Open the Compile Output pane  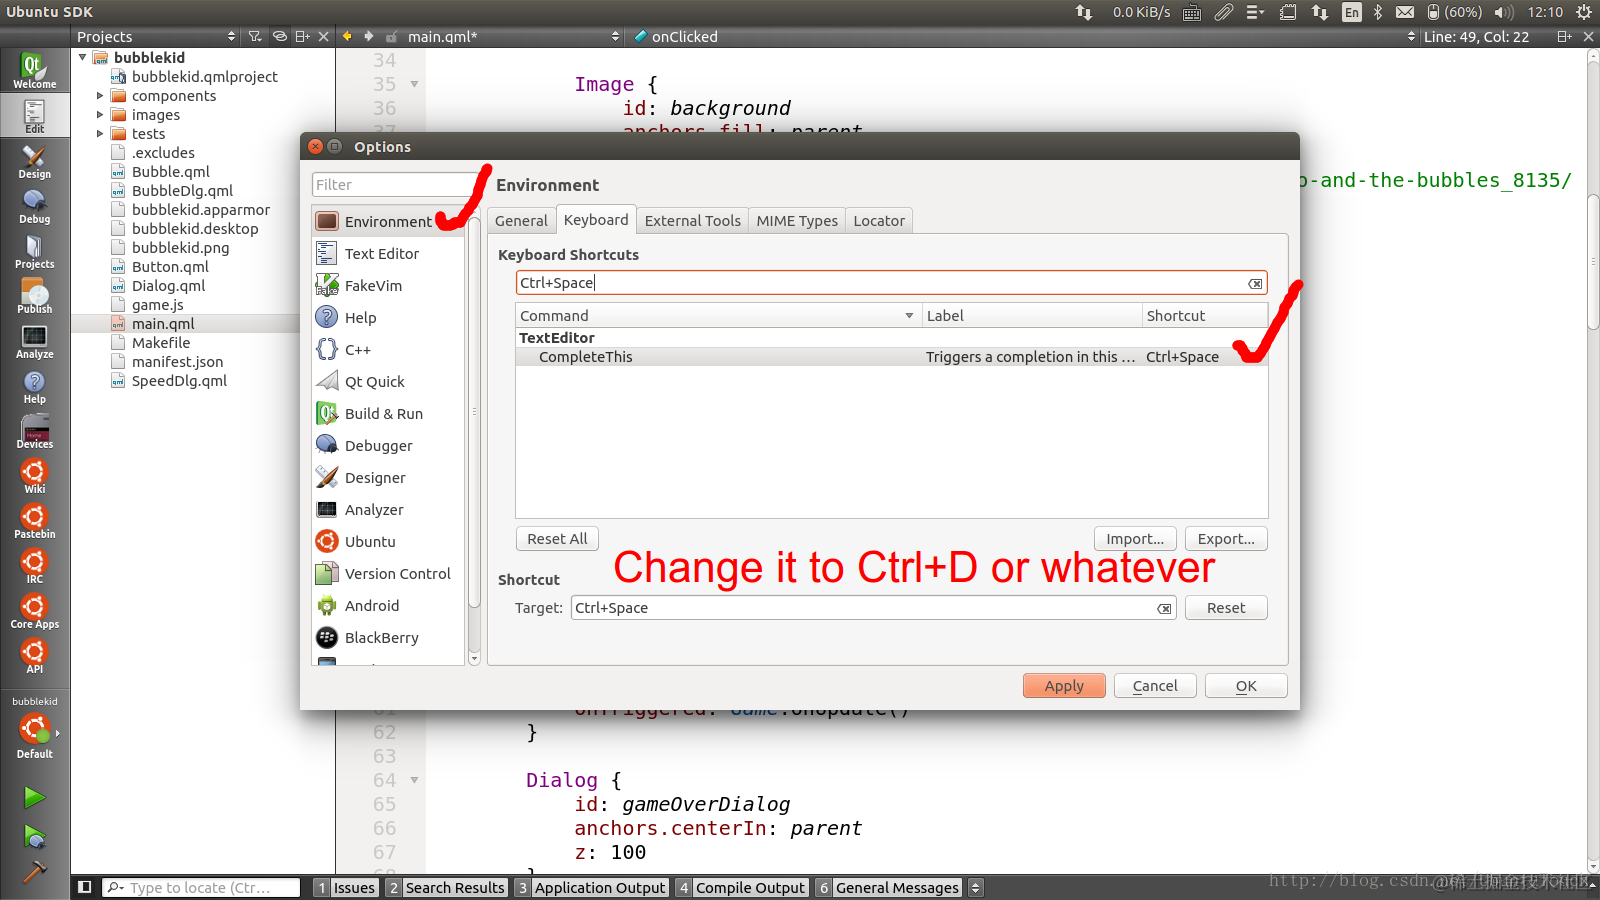tap(741, 887)
